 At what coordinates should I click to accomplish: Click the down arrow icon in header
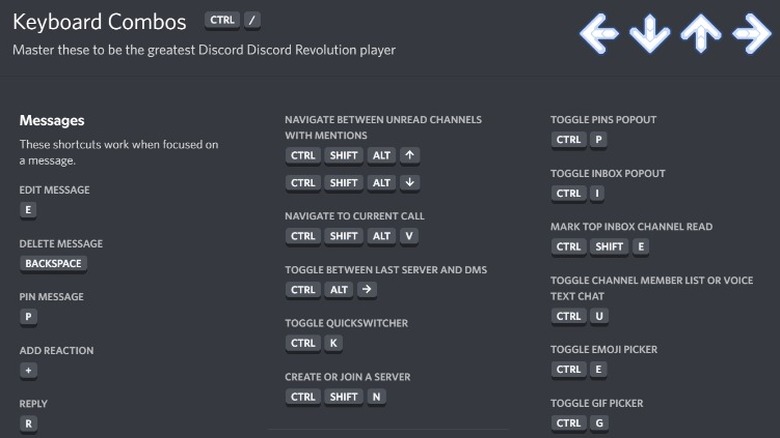650,35
